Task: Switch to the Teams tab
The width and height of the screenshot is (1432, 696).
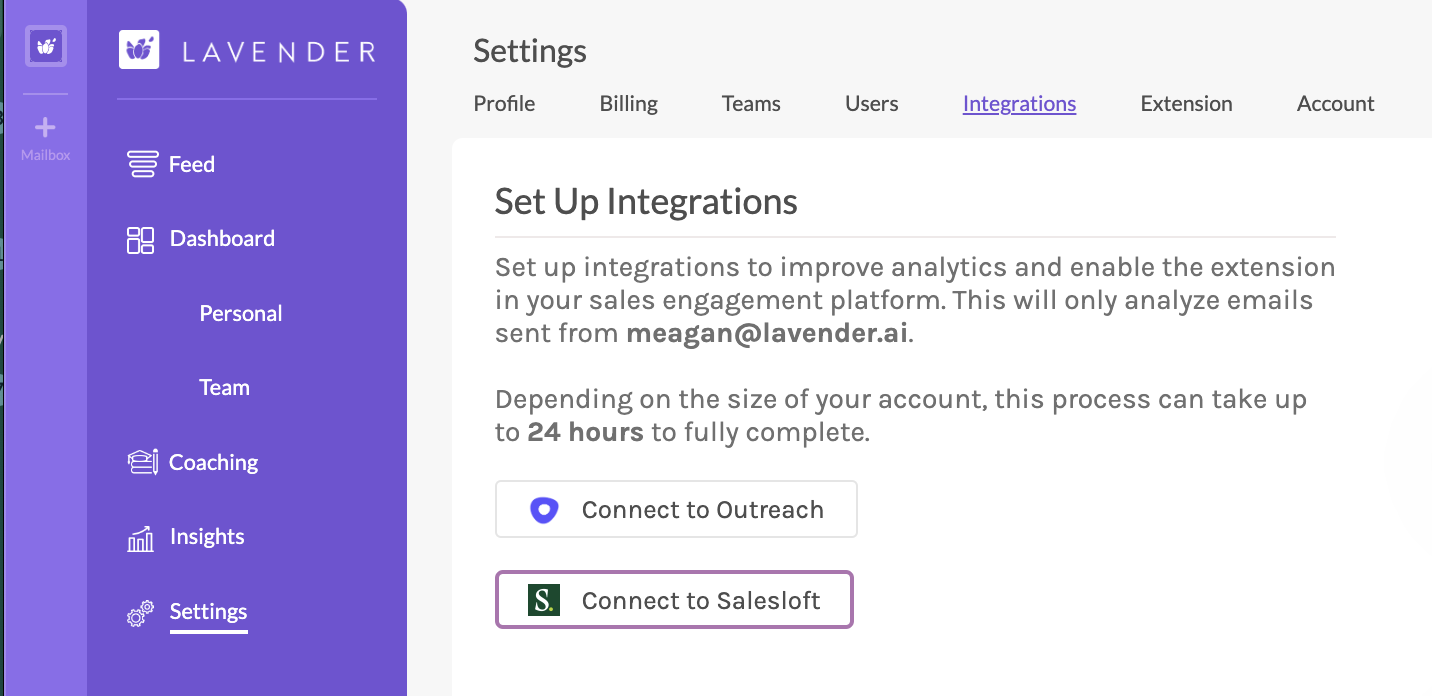Action: click(x=751, y=103)
